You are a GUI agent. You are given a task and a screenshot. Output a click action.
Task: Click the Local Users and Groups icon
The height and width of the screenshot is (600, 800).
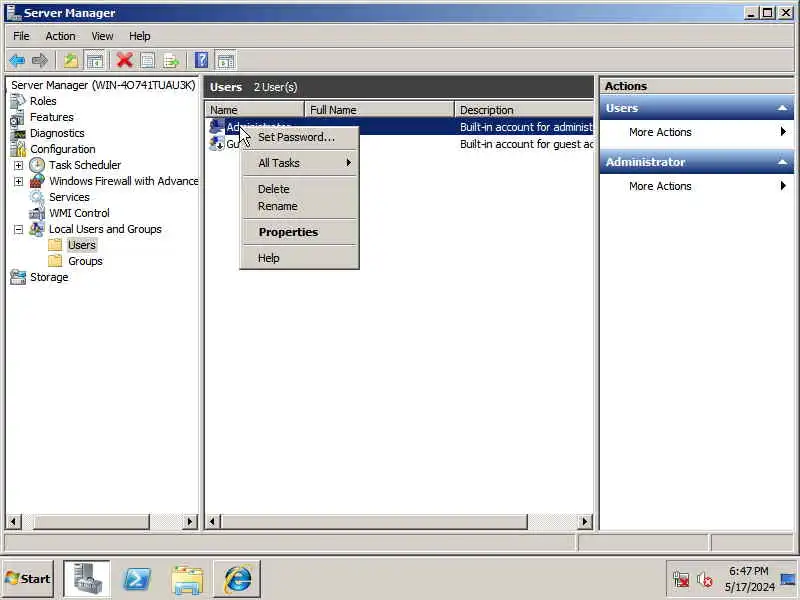pos(37,229)
